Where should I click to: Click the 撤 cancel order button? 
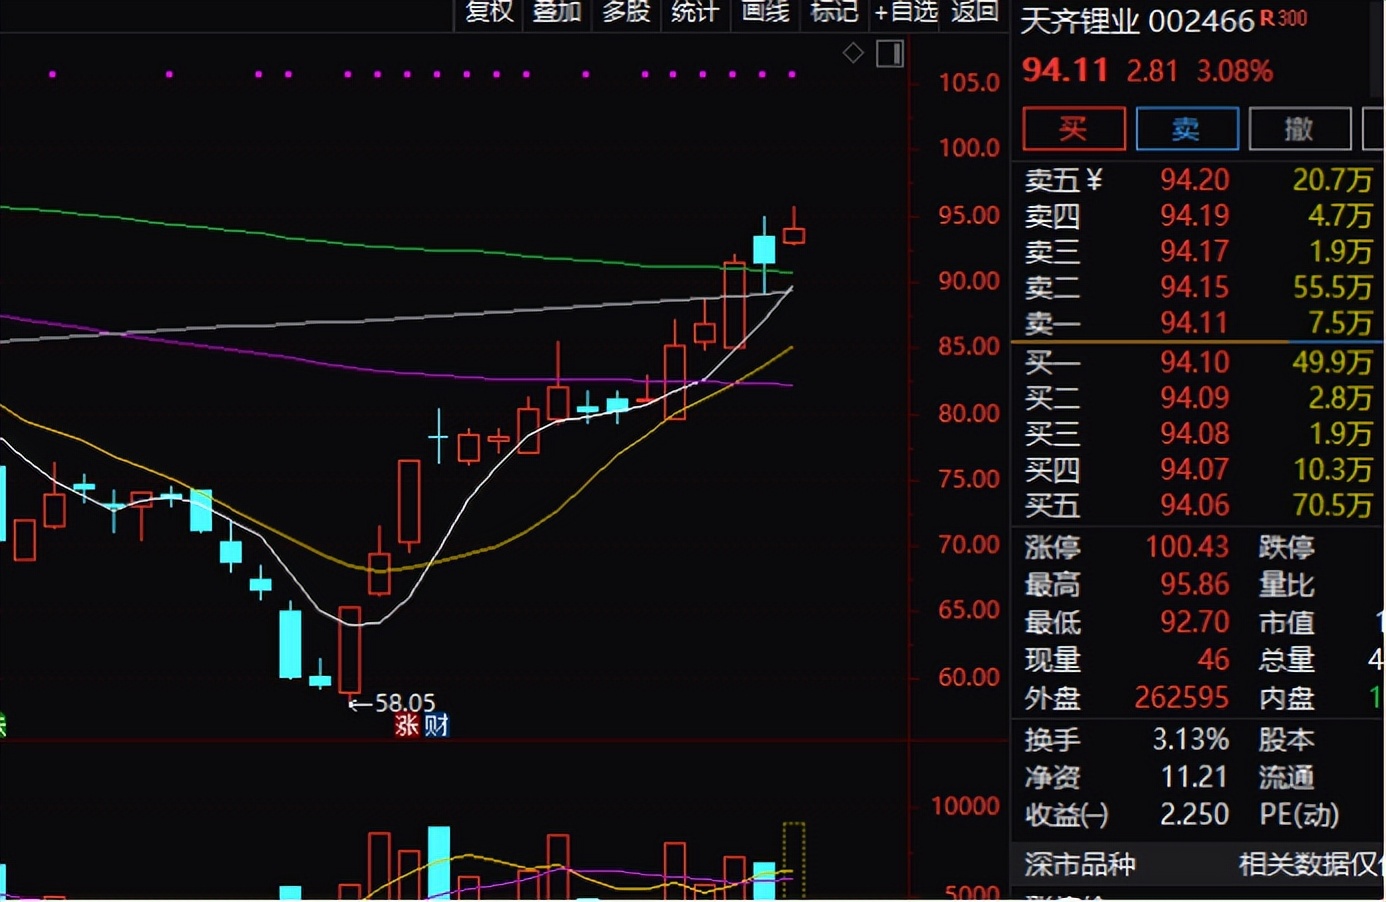click(x=1299, y=129)
